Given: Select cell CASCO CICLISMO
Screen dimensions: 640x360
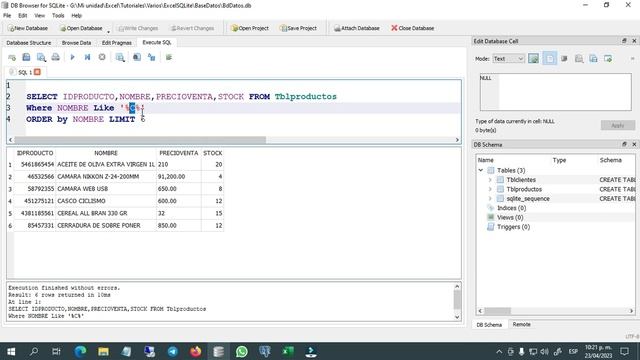Looking at the screenshot, I should pos(106,201).
